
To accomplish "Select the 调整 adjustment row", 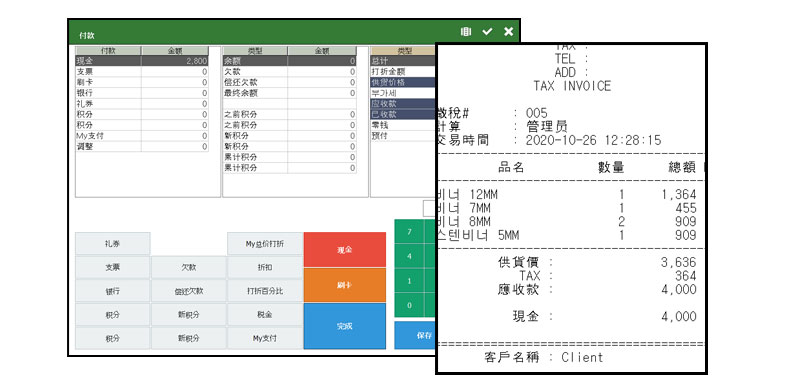I will click(142, 146).
